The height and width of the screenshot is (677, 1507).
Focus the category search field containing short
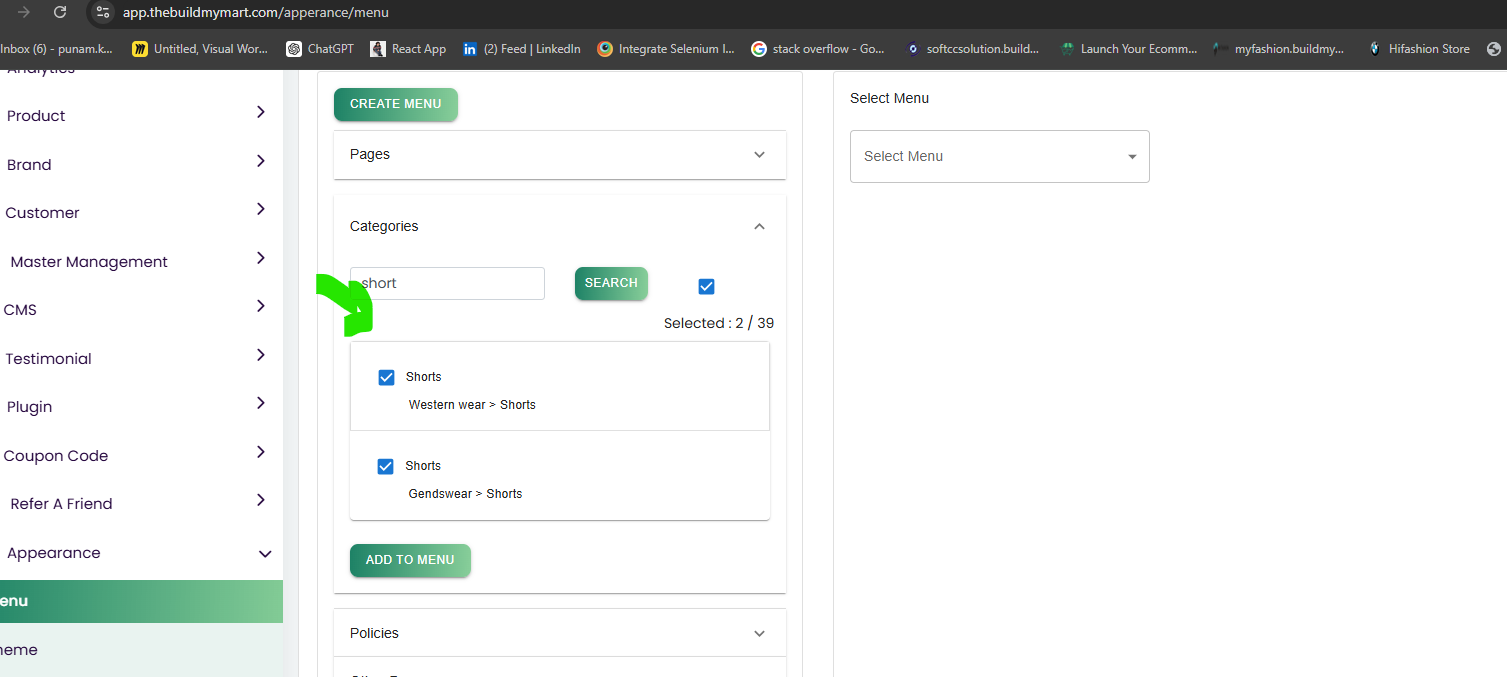click(x=447, y=283)
